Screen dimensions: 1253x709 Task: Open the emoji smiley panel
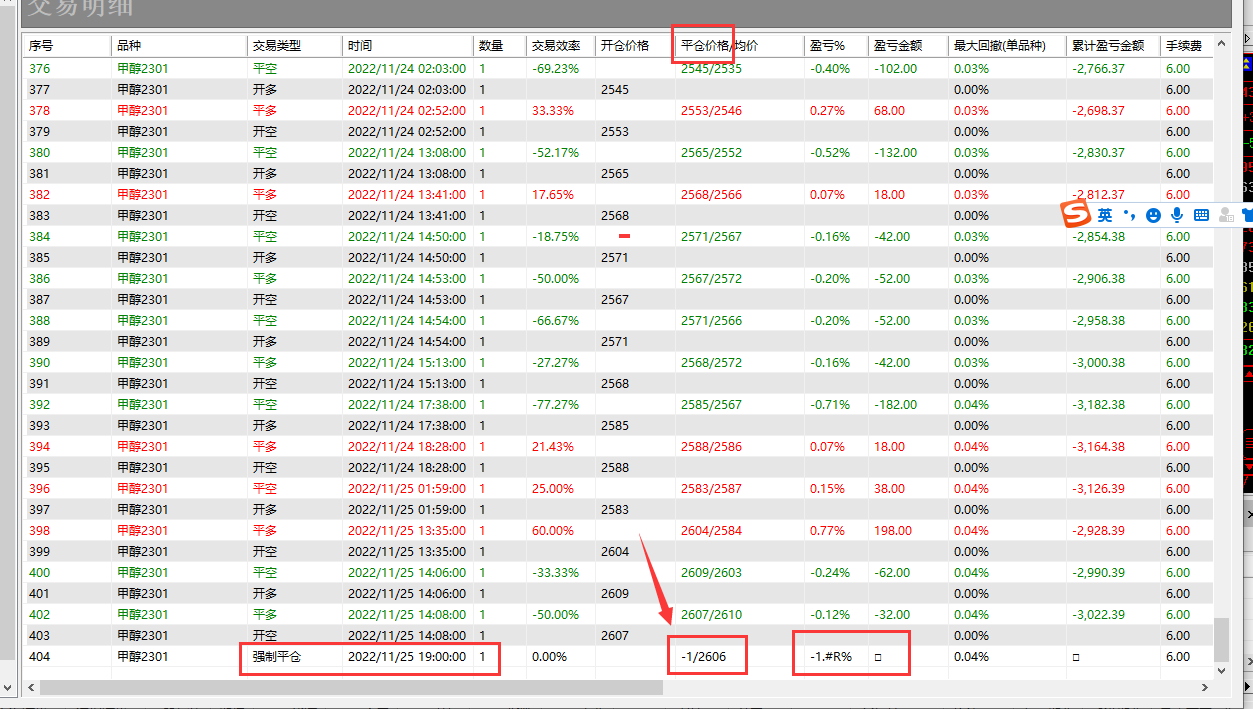coord(1153,215)
